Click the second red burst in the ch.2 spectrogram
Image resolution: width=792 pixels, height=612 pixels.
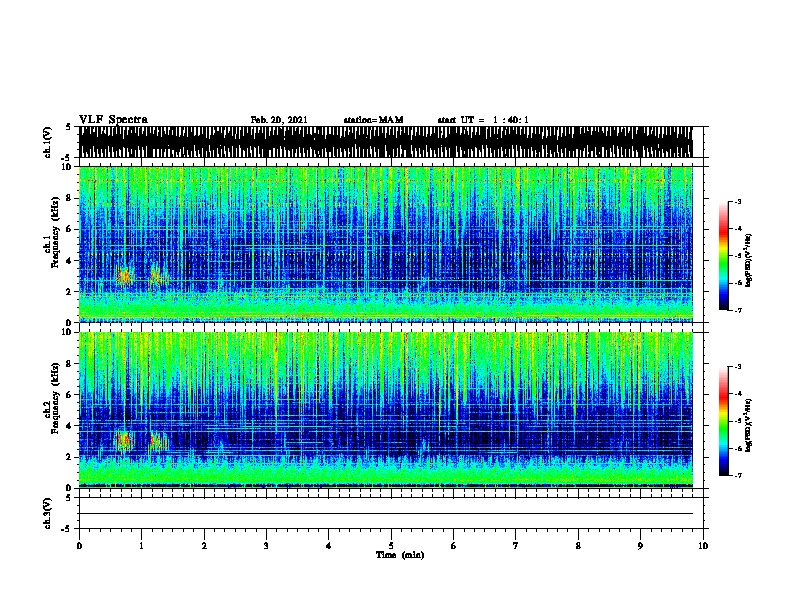pos(158,441)
